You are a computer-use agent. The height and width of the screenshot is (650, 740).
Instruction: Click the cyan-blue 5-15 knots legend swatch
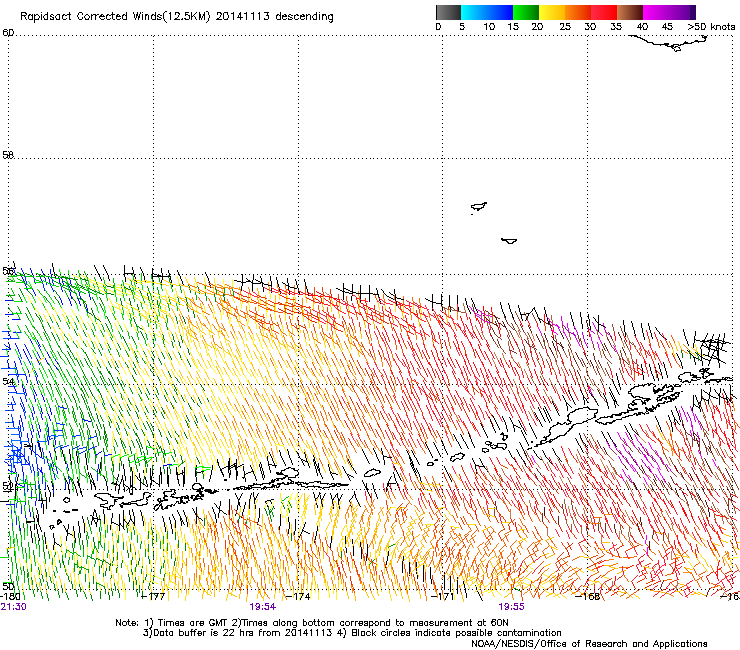pos(487,12)
